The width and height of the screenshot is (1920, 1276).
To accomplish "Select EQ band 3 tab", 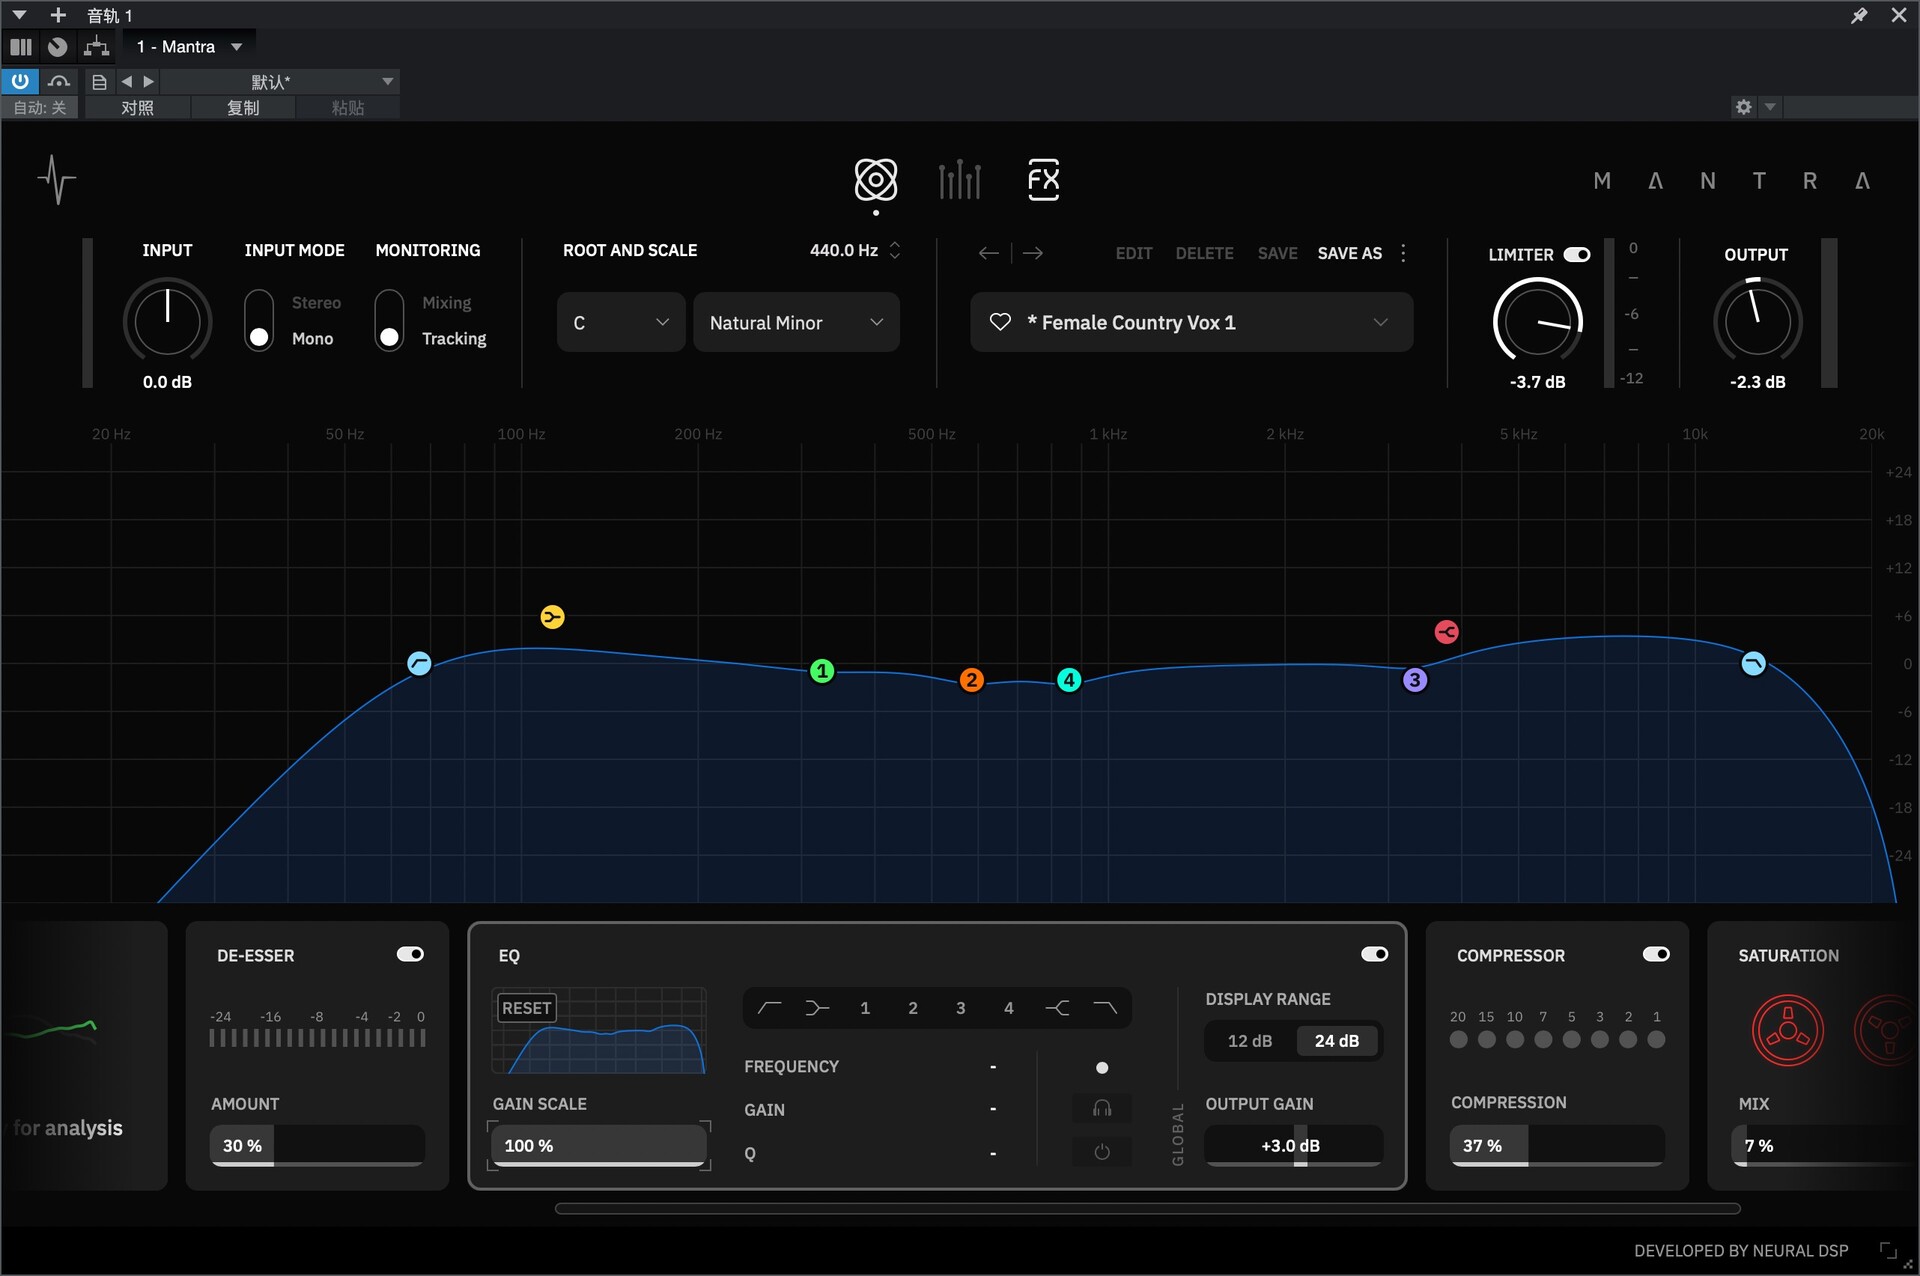I will point(960,1008).
